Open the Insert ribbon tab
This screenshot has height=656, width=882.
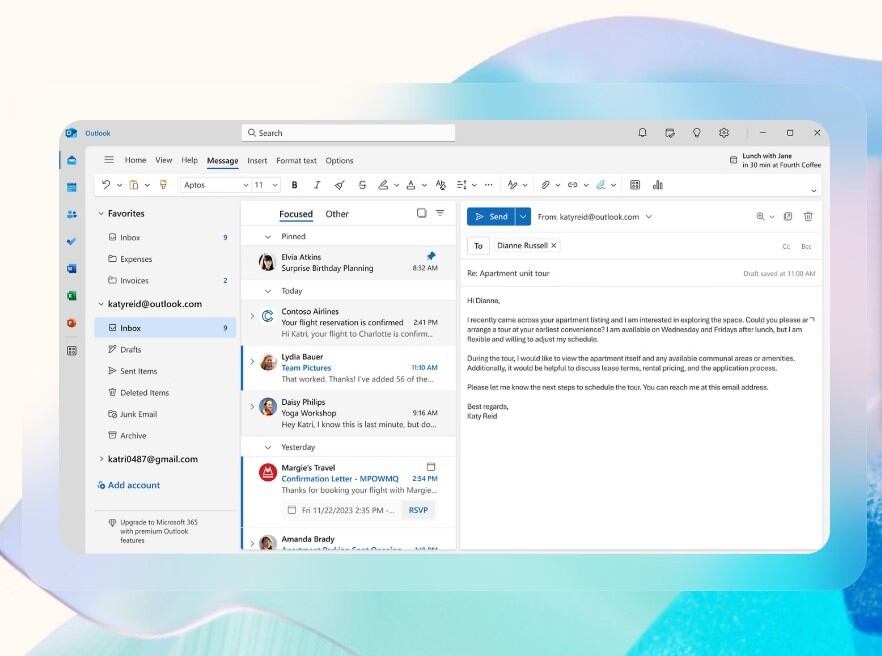click(x=257, y=160)
